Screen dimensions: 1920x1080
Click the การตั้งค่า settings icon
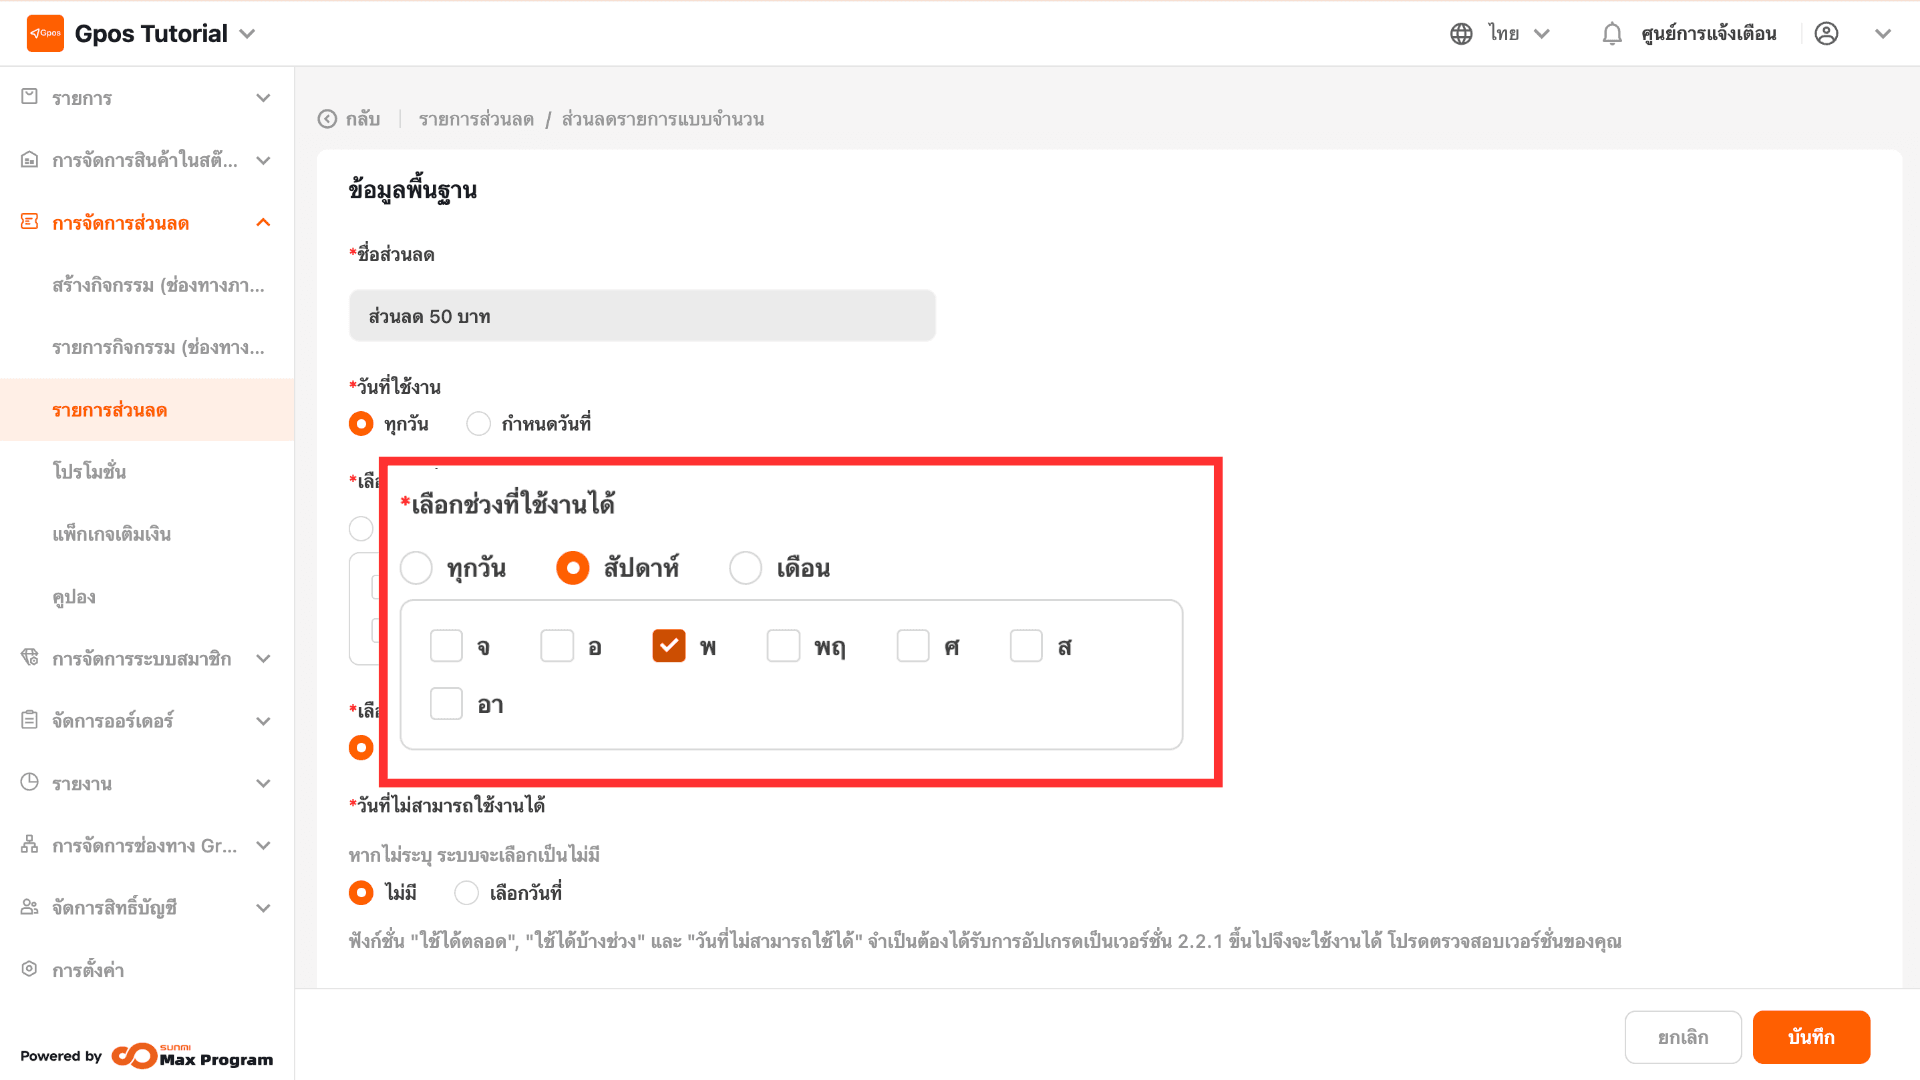[x=30, y=969]
